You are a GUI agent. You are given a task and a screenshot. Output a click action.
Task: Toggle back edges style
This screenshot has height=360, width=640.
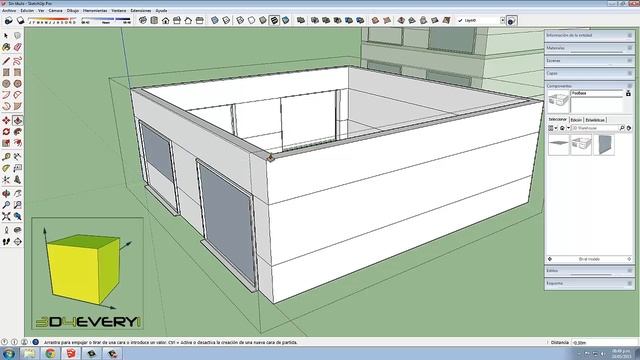[226, 20]
